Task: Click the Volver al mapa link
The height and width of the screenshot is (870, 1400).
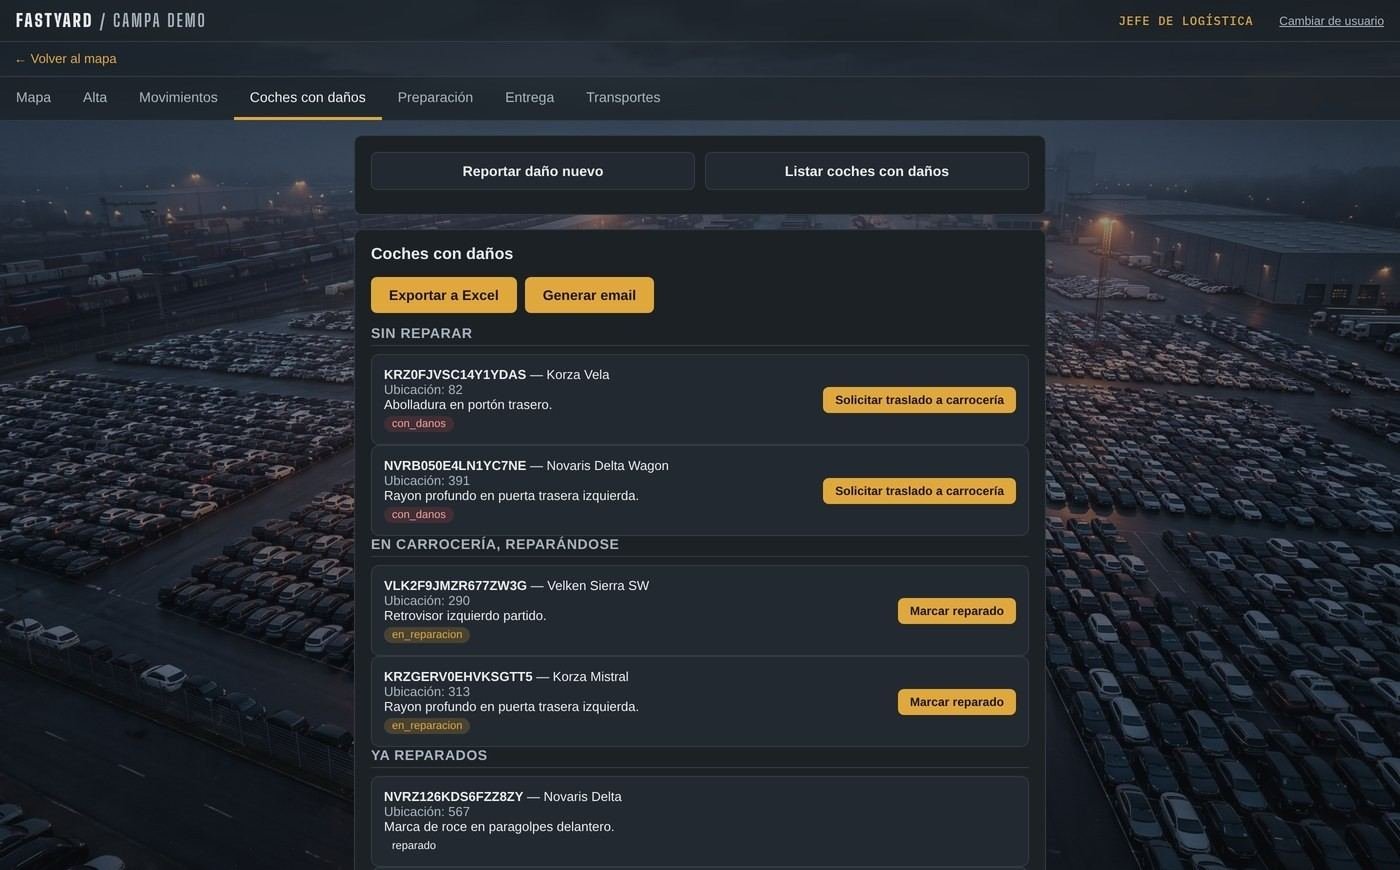Action: click(x=66, y=59)
